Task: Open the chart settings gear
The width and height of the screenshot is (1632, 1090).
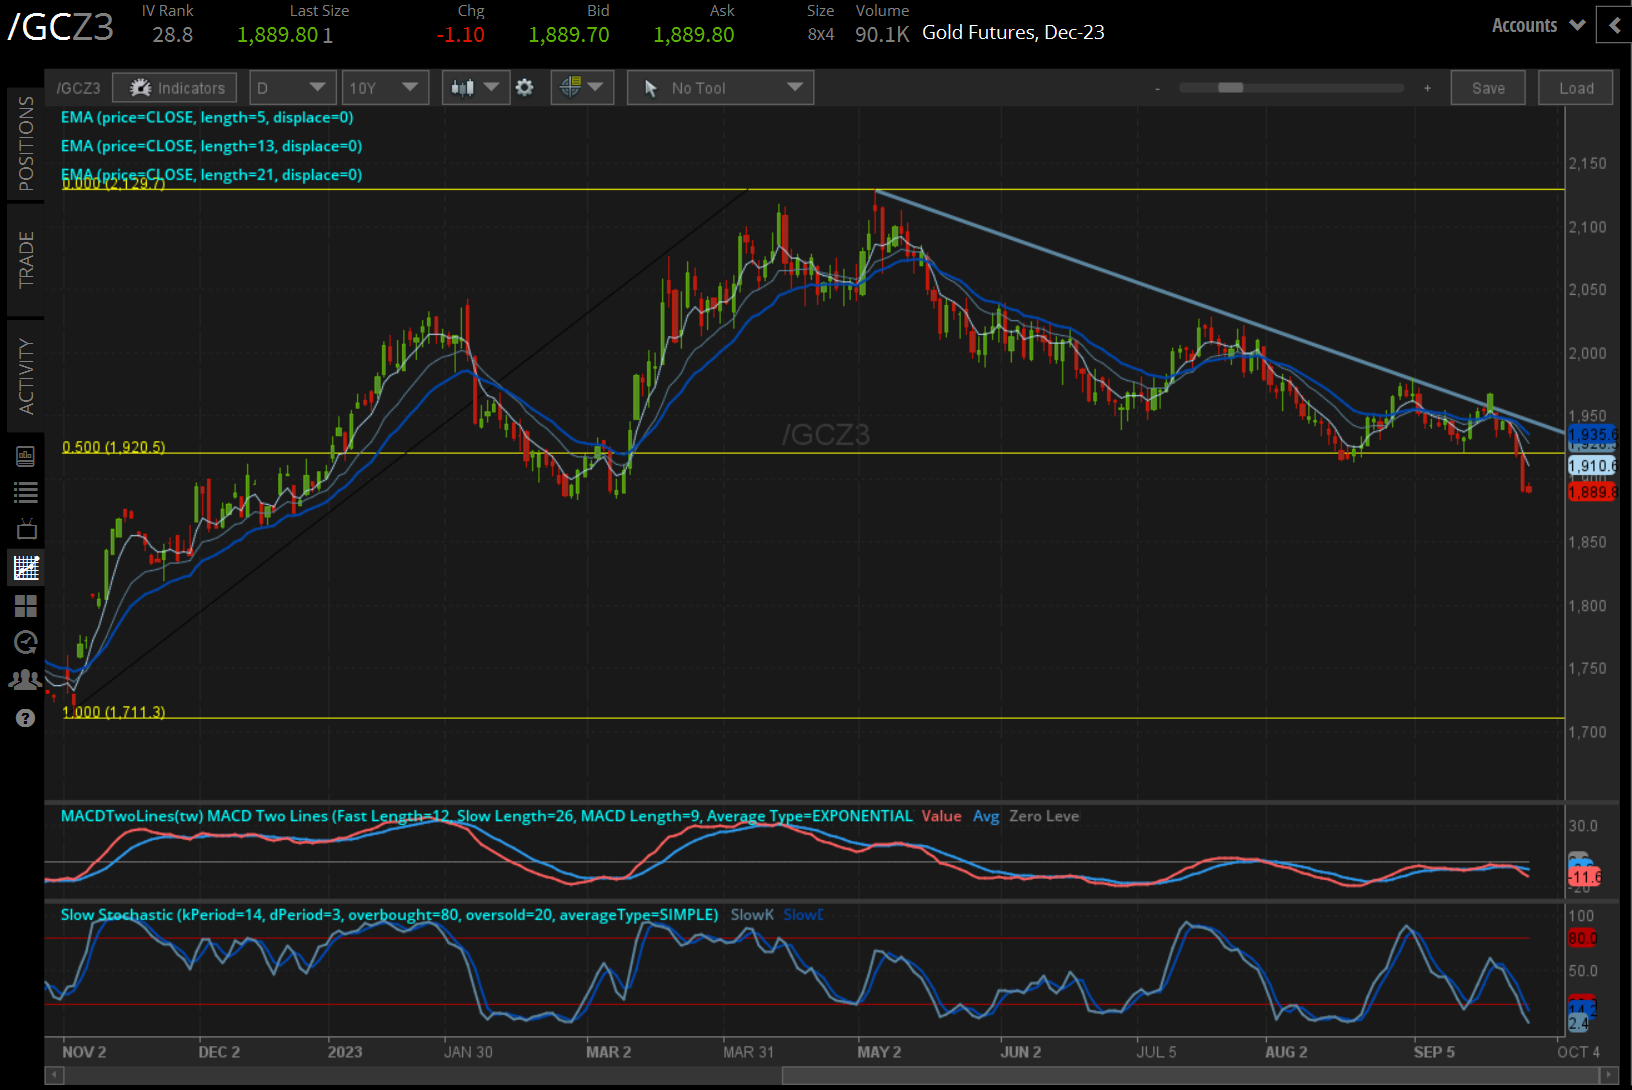Action: click(x=525, y=87)
